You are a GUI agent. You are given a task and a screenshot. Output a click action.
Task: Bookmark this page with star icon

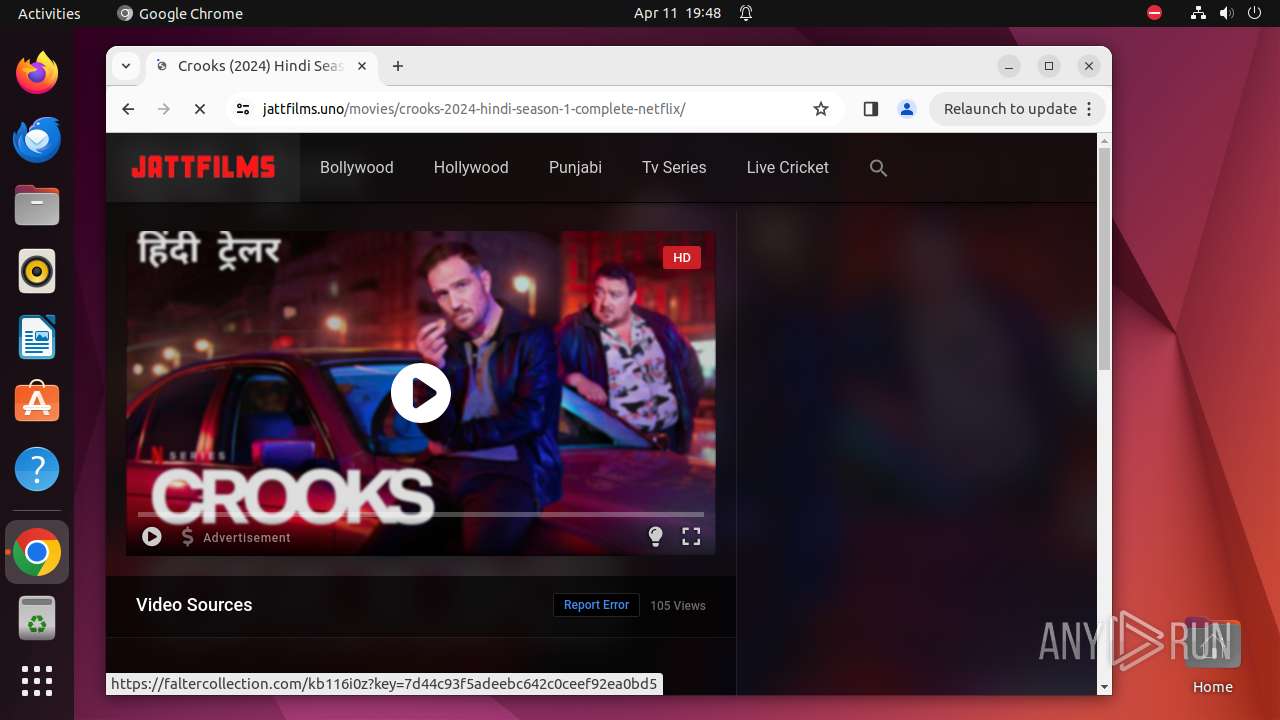coord(821,109)
